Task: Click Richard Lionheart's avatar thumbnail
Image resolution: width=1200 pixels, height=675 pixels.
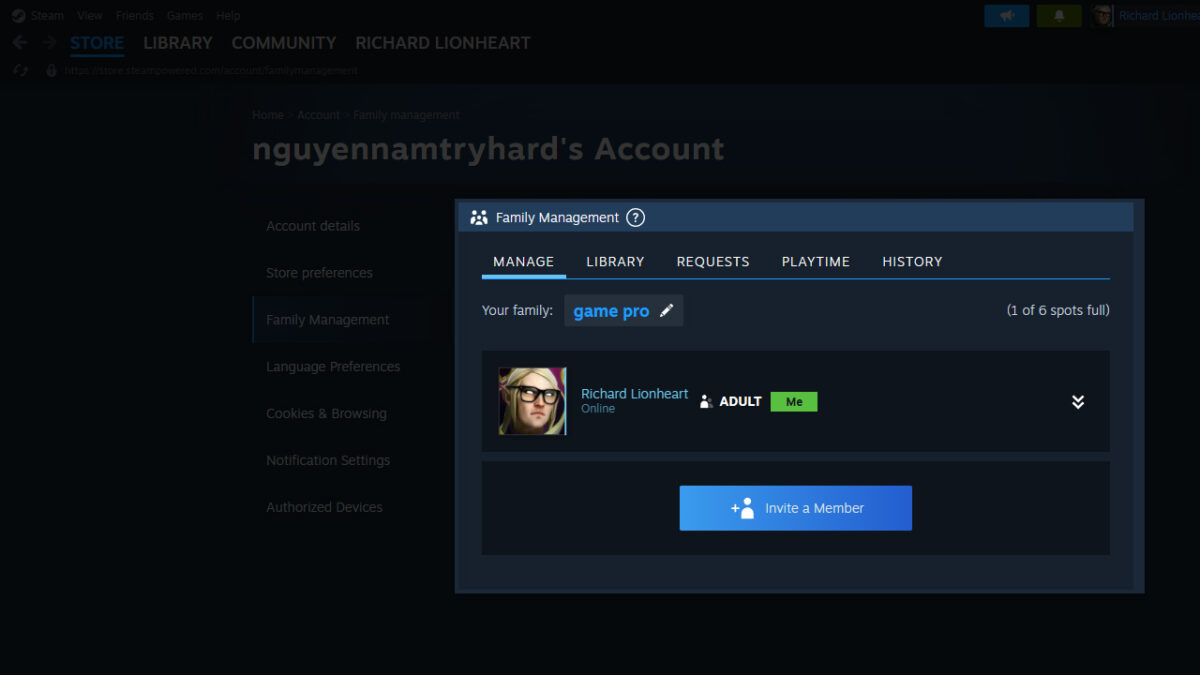Action: [533, 401]
